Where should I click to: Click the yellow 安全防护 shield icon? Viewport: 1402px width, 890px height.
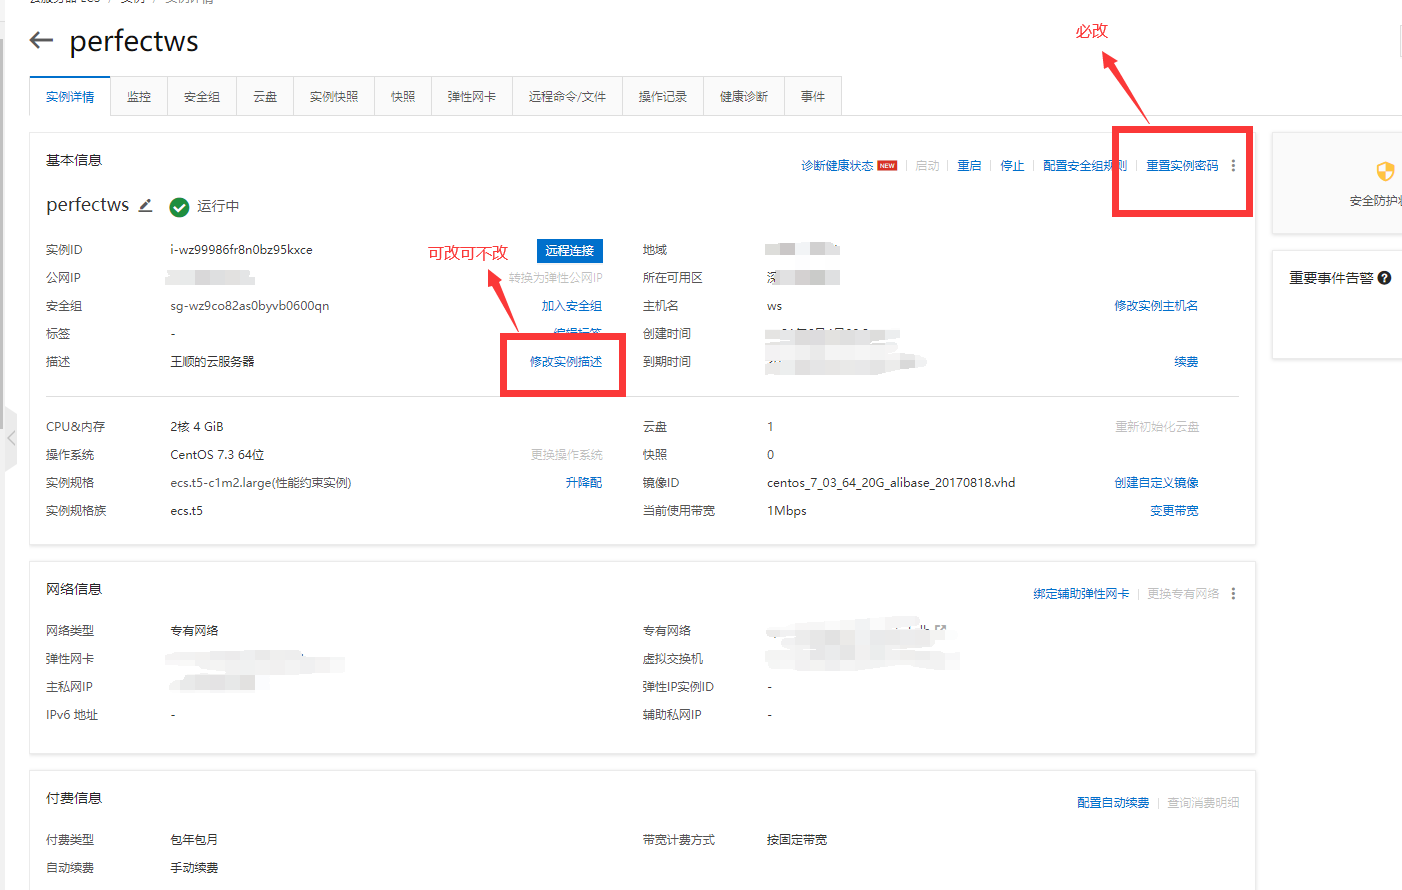[1385, 170]
